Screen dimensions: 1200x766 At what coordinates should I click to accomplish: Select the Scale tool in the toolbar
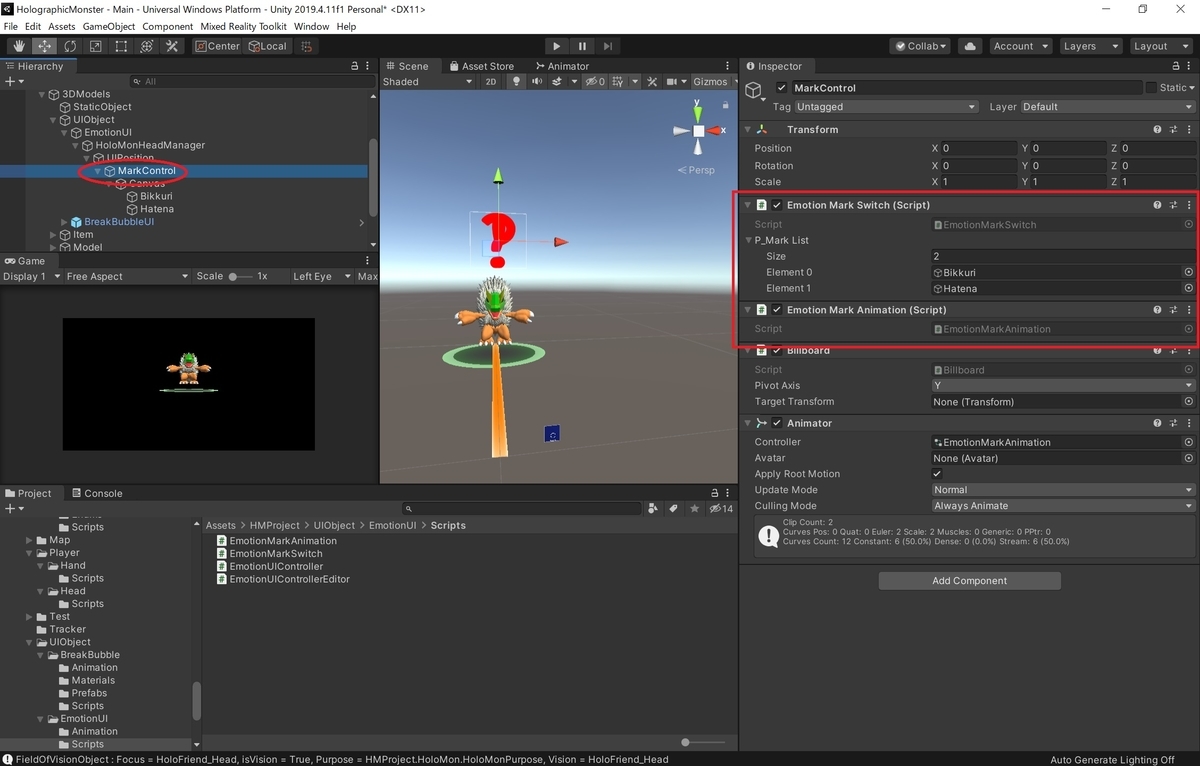pyautogui.click(x=95, y=46)
